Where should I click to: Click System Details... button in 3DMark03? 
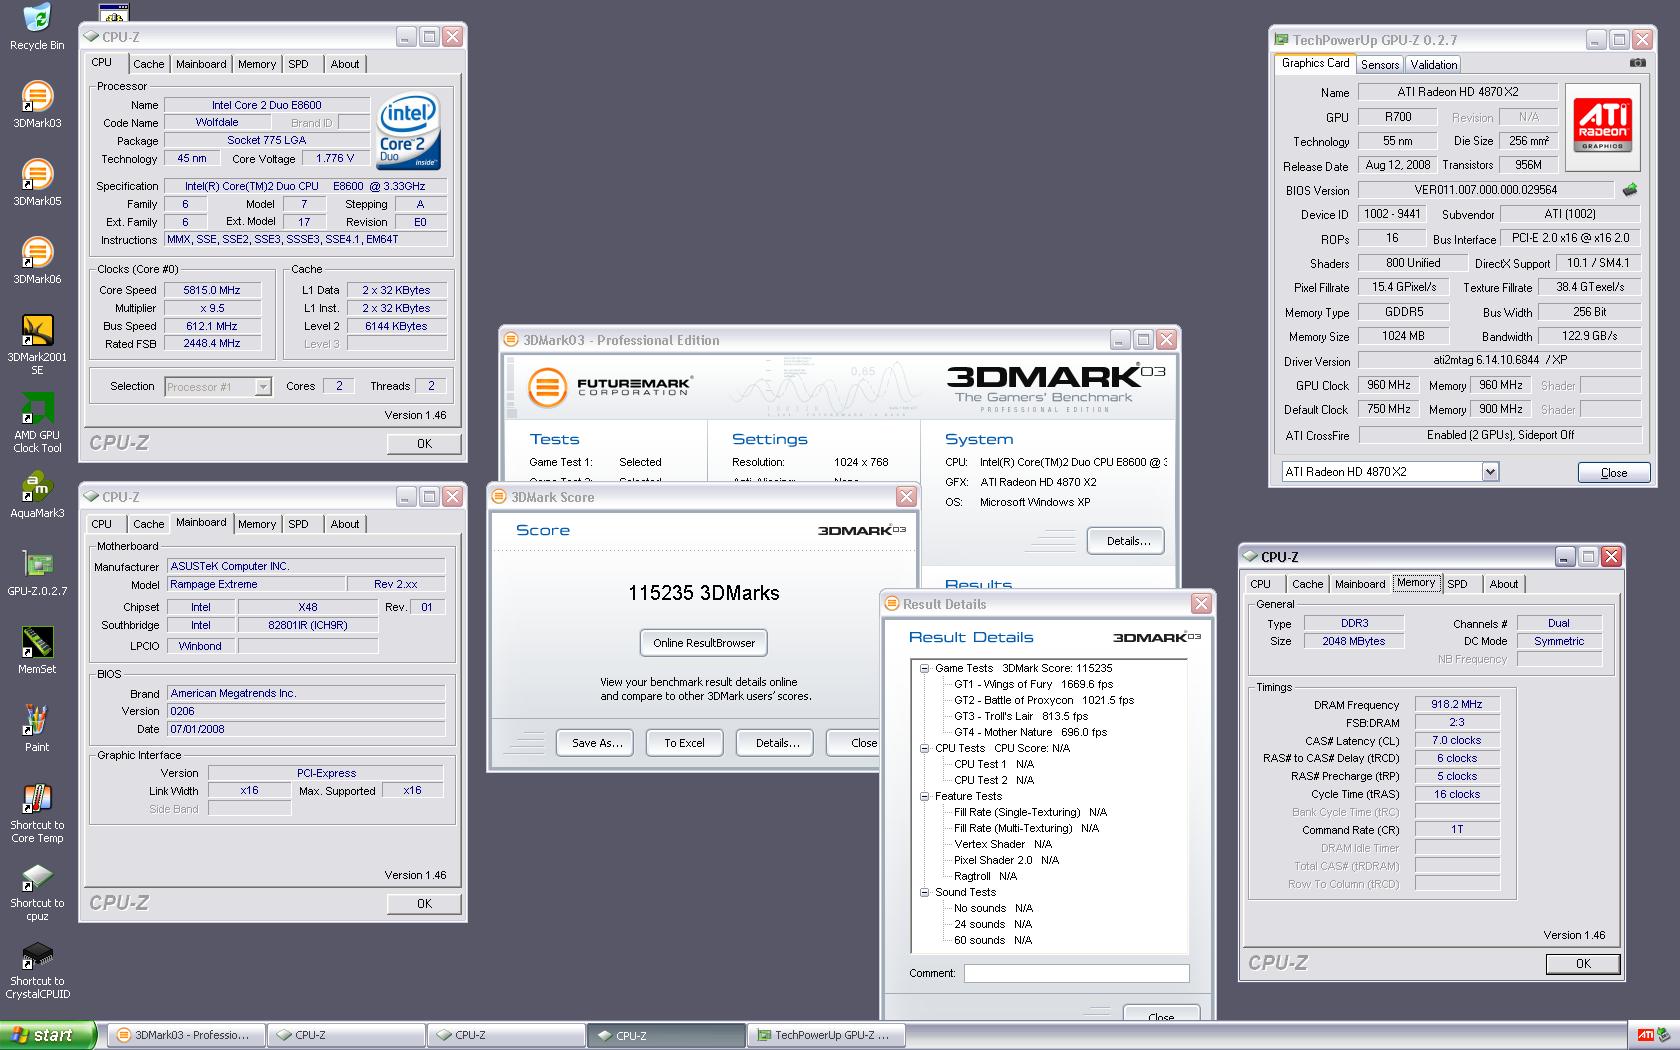1128,541
